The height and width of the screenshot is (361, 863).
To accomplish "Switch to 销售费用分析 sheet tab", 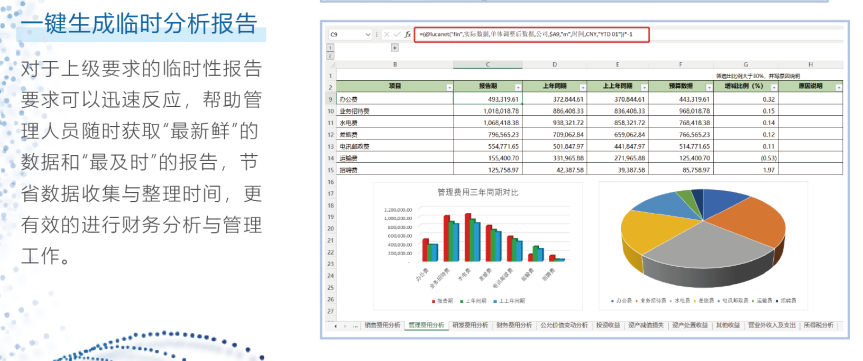I will (x=383, y=326).
